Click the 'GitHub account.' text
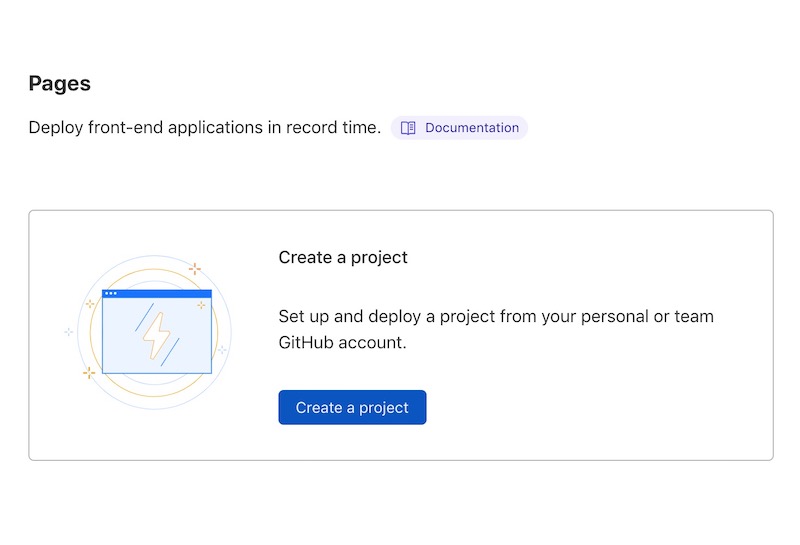 pos(342,342)
